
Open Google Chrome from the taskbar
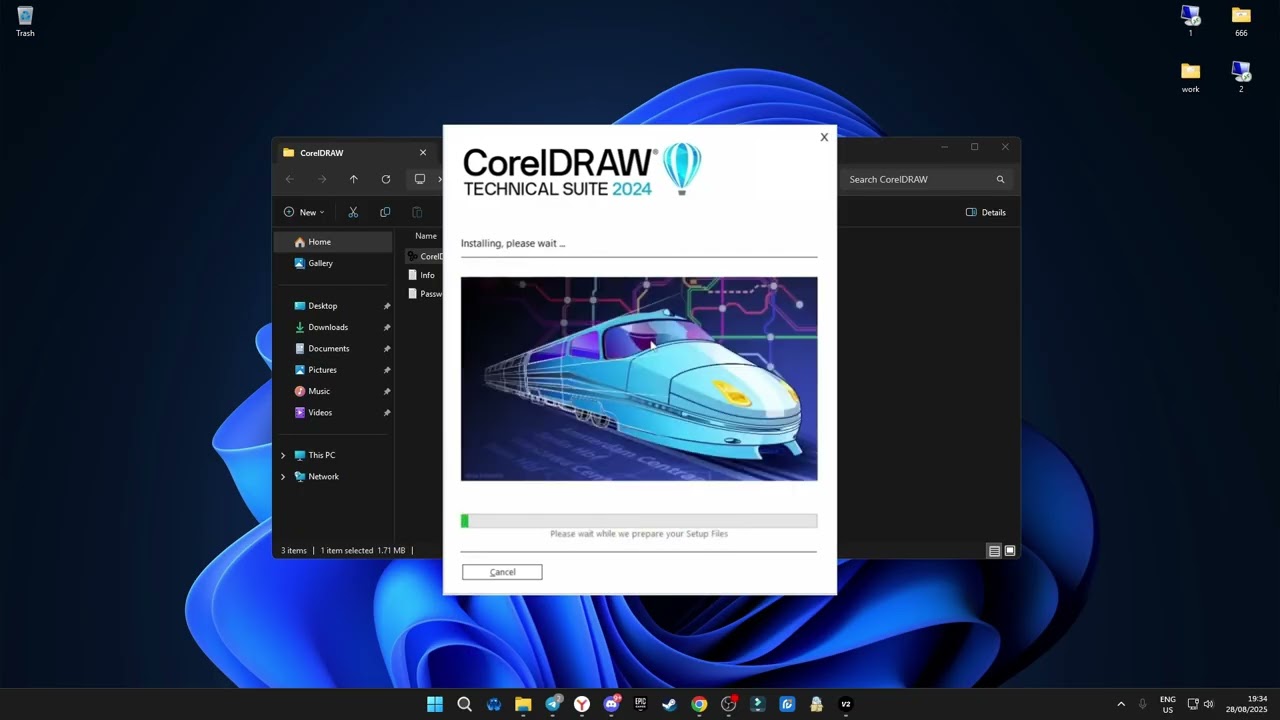point(699,704)
